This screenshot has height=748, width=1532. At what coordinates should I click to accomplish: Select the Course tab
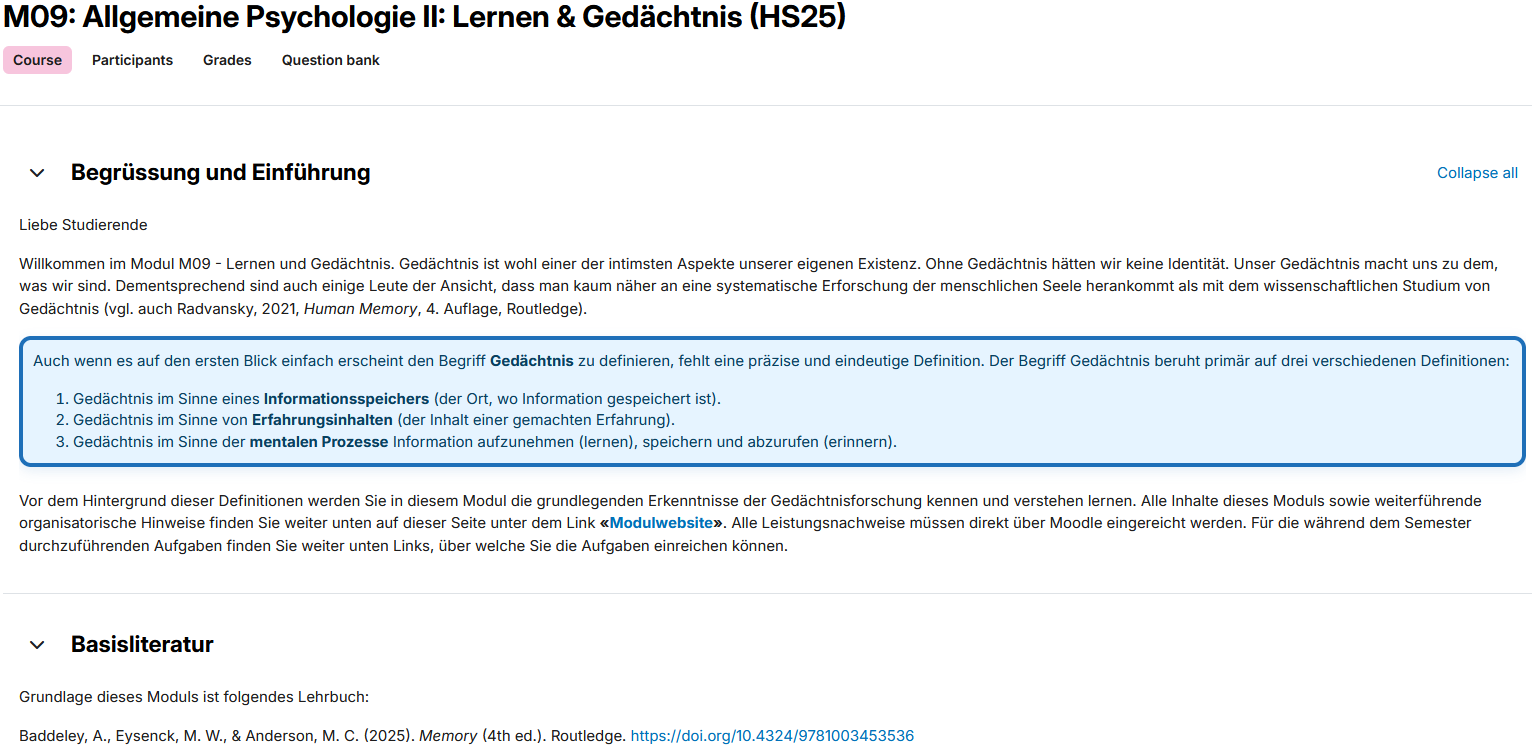[38, 60]
